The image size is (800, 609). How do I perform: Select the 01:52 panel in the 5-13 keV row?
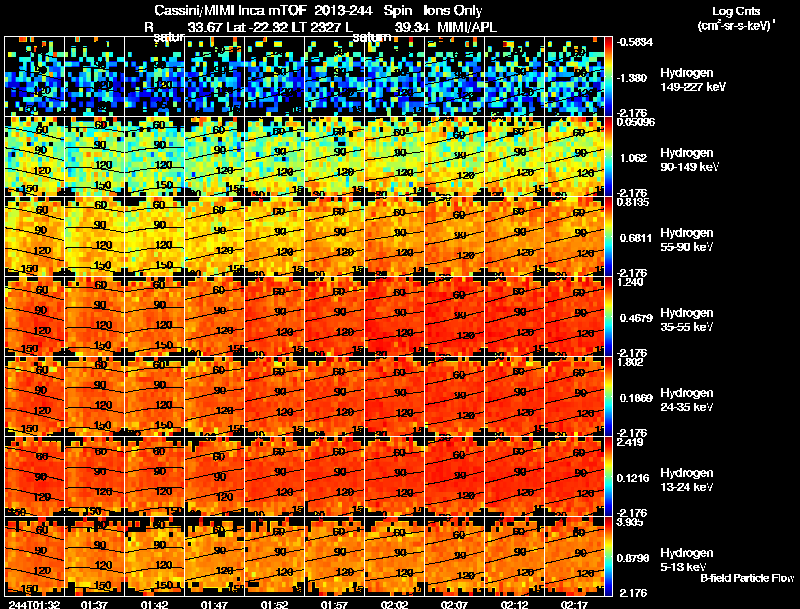pyautogui.click(x=274, y=556)
